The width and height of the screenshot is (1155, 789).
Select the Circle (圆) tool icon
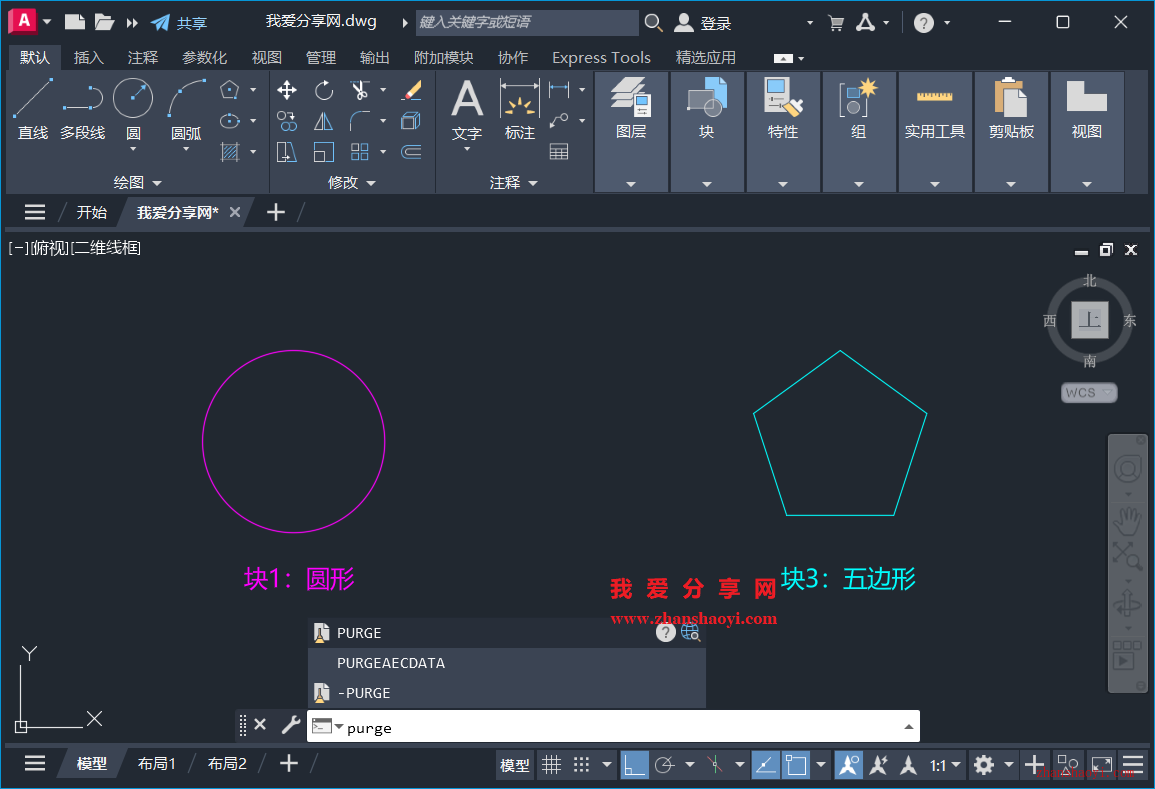pos(133,98)
